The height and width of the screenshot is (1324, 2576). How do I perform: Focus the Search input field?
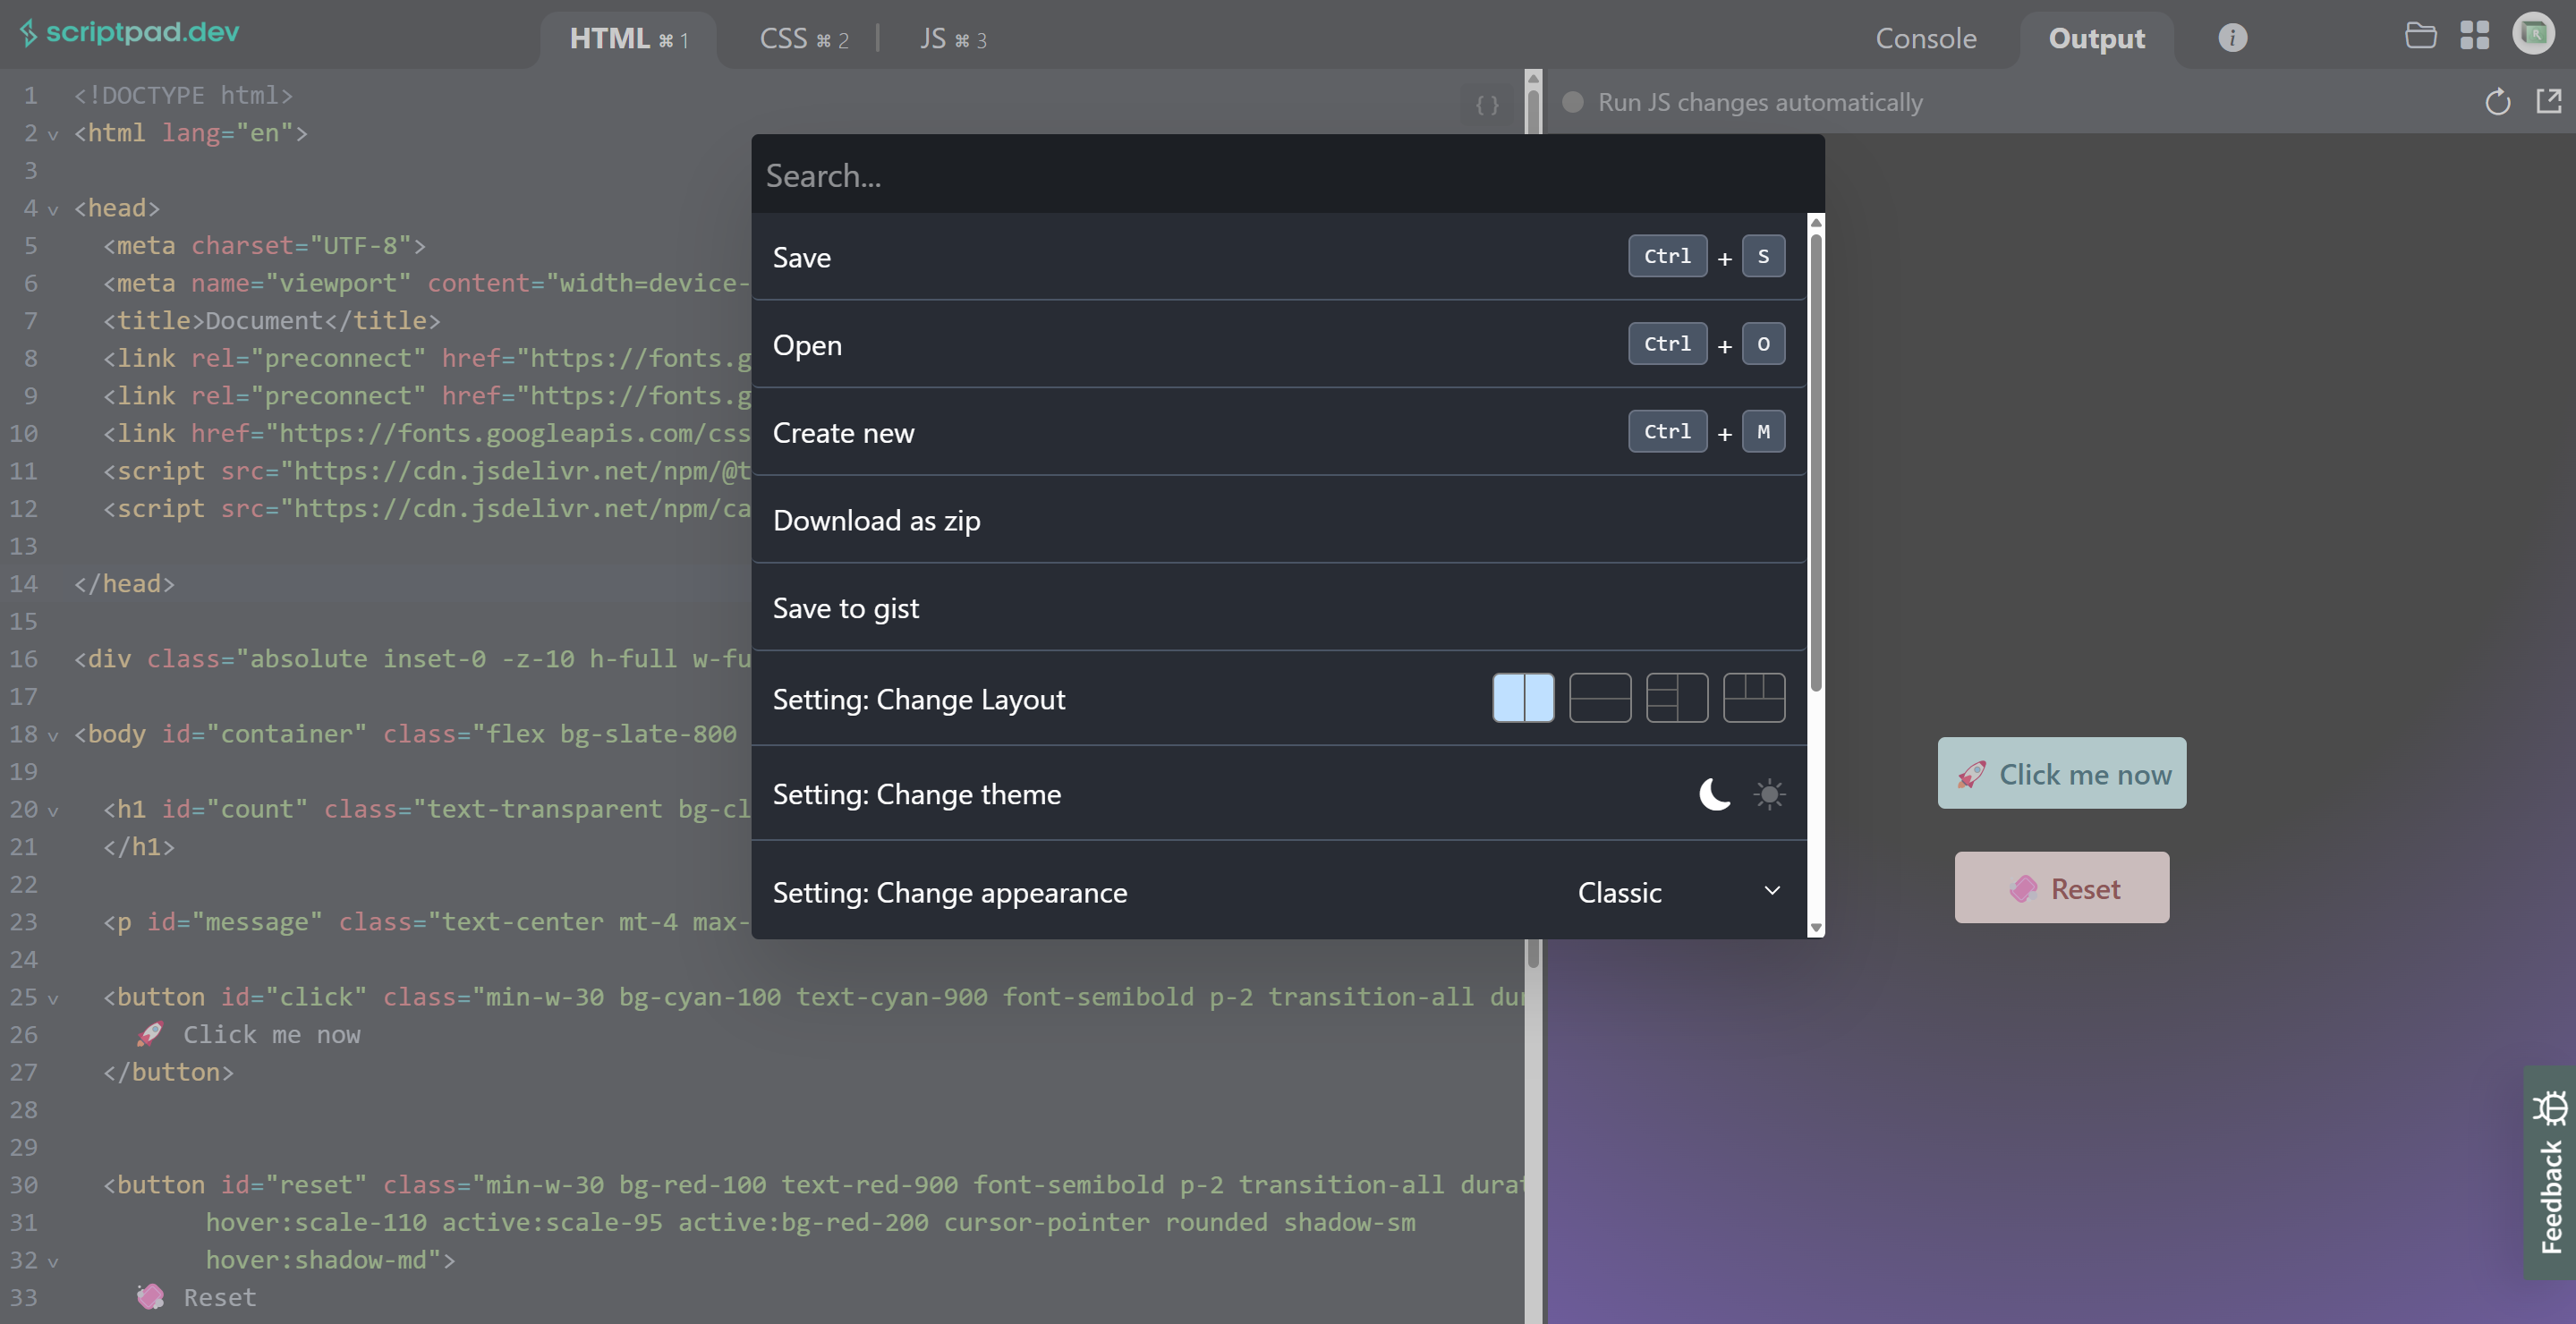[x=1287, y=175]
